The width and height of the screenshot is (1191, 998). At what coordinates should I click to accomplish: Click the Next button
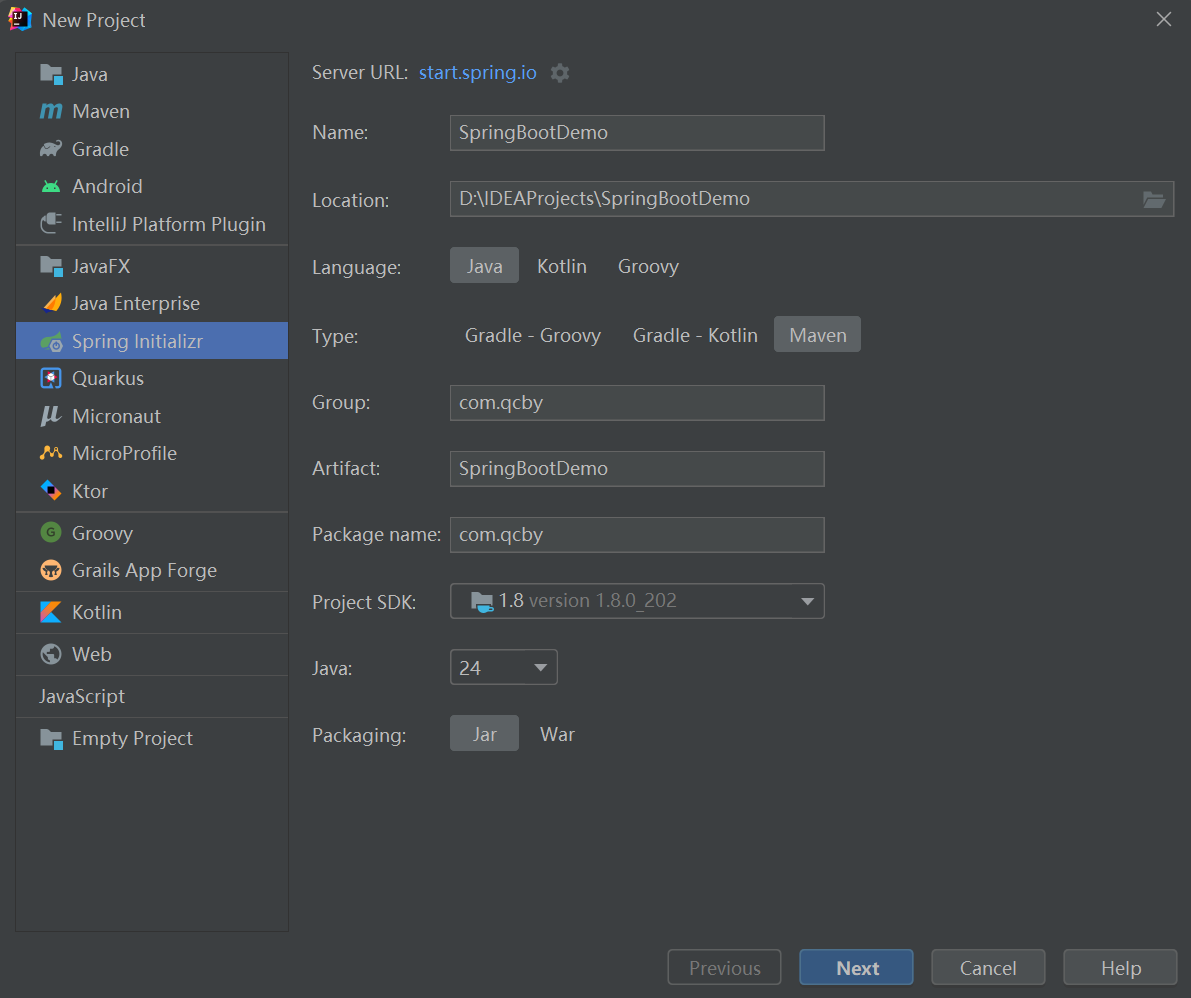[x=856, y=967]
